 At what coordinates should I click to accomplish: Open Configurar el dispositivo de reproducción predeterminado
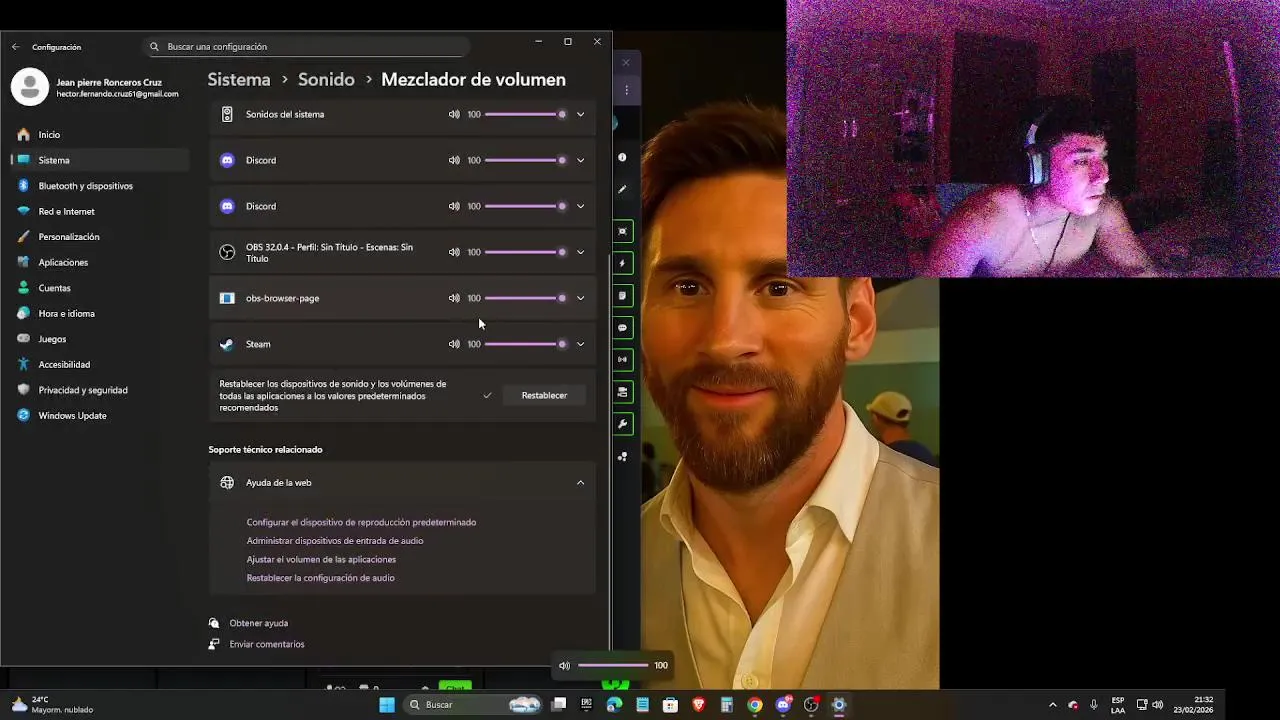coord(361,522)
